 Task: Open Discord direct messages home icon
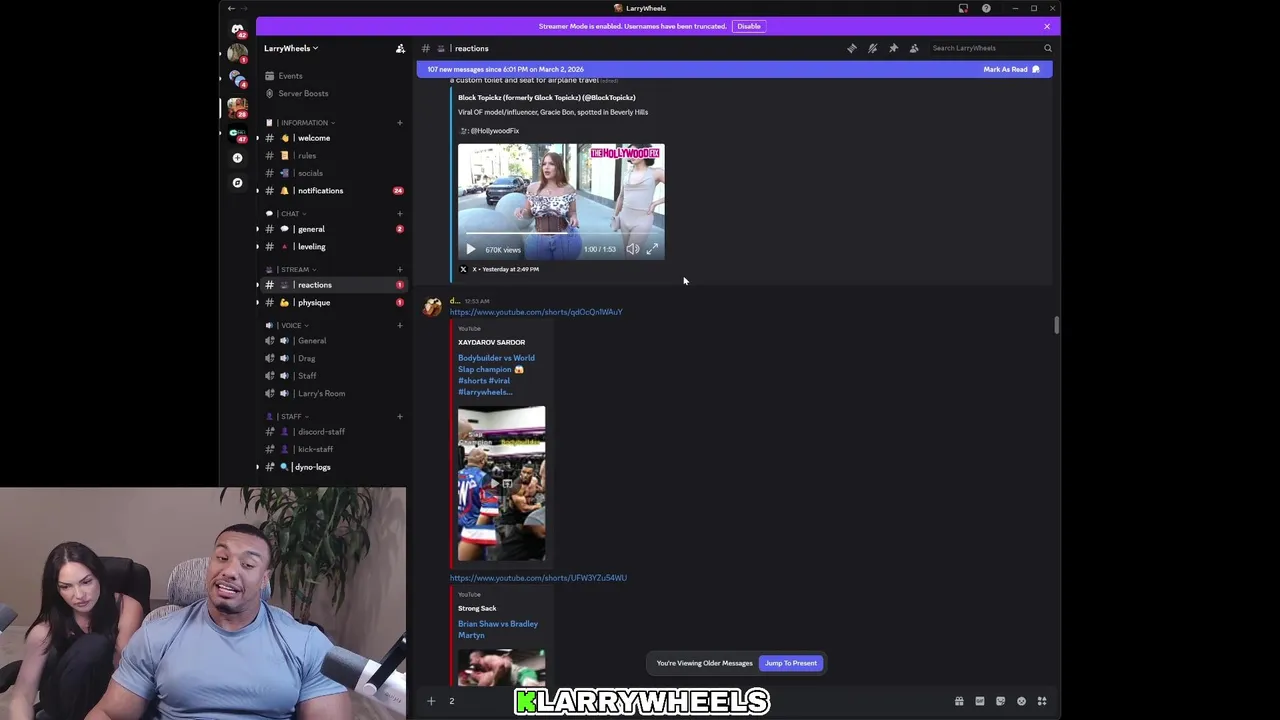coord(237,30)
